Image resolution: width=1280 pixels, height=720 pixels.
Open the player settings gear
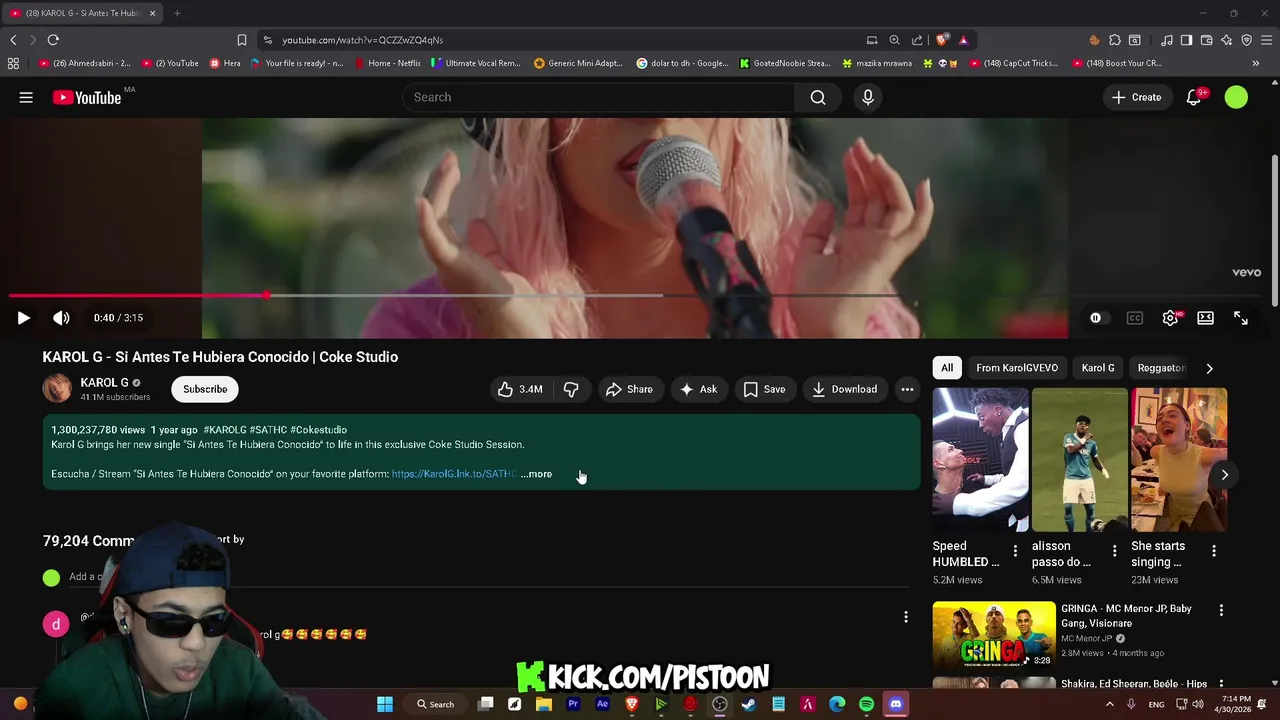pos(1170,318)
